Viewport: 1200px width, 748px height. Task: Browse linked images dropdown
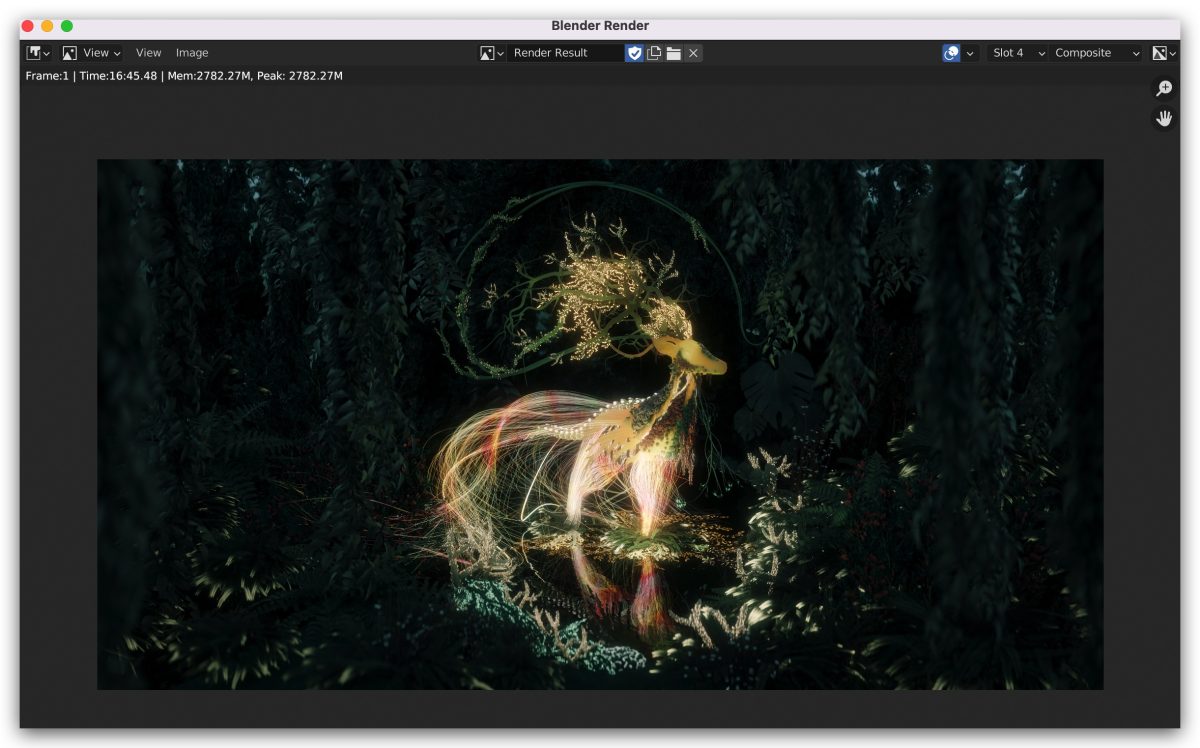[491, 53]
